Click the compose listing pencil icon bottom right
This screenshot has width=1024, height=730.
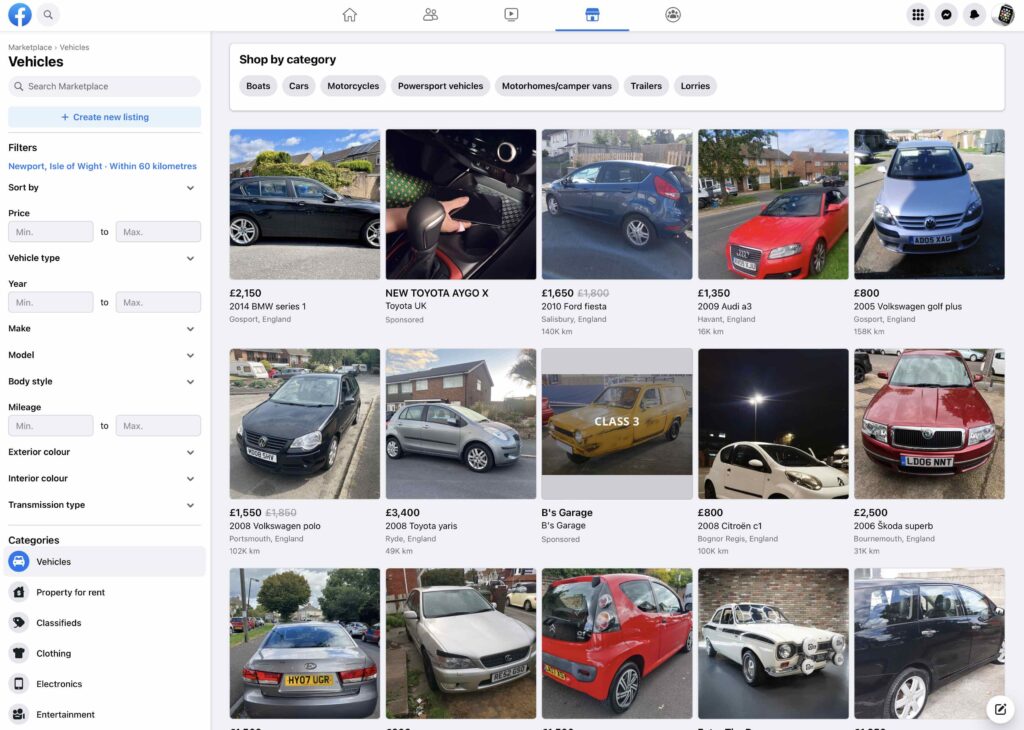coord(999,709)
